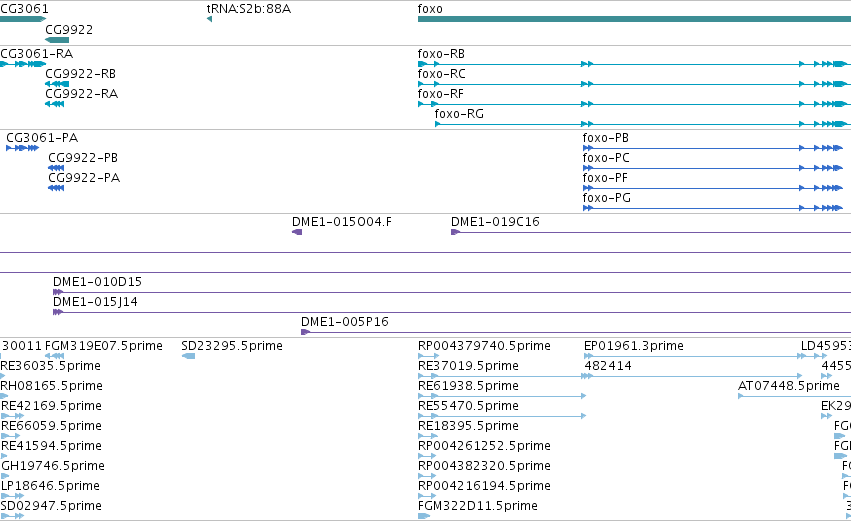Click the RP004382320.5prime EST label
The width and height of the screenshot is (851, 521).
(484, 466)
